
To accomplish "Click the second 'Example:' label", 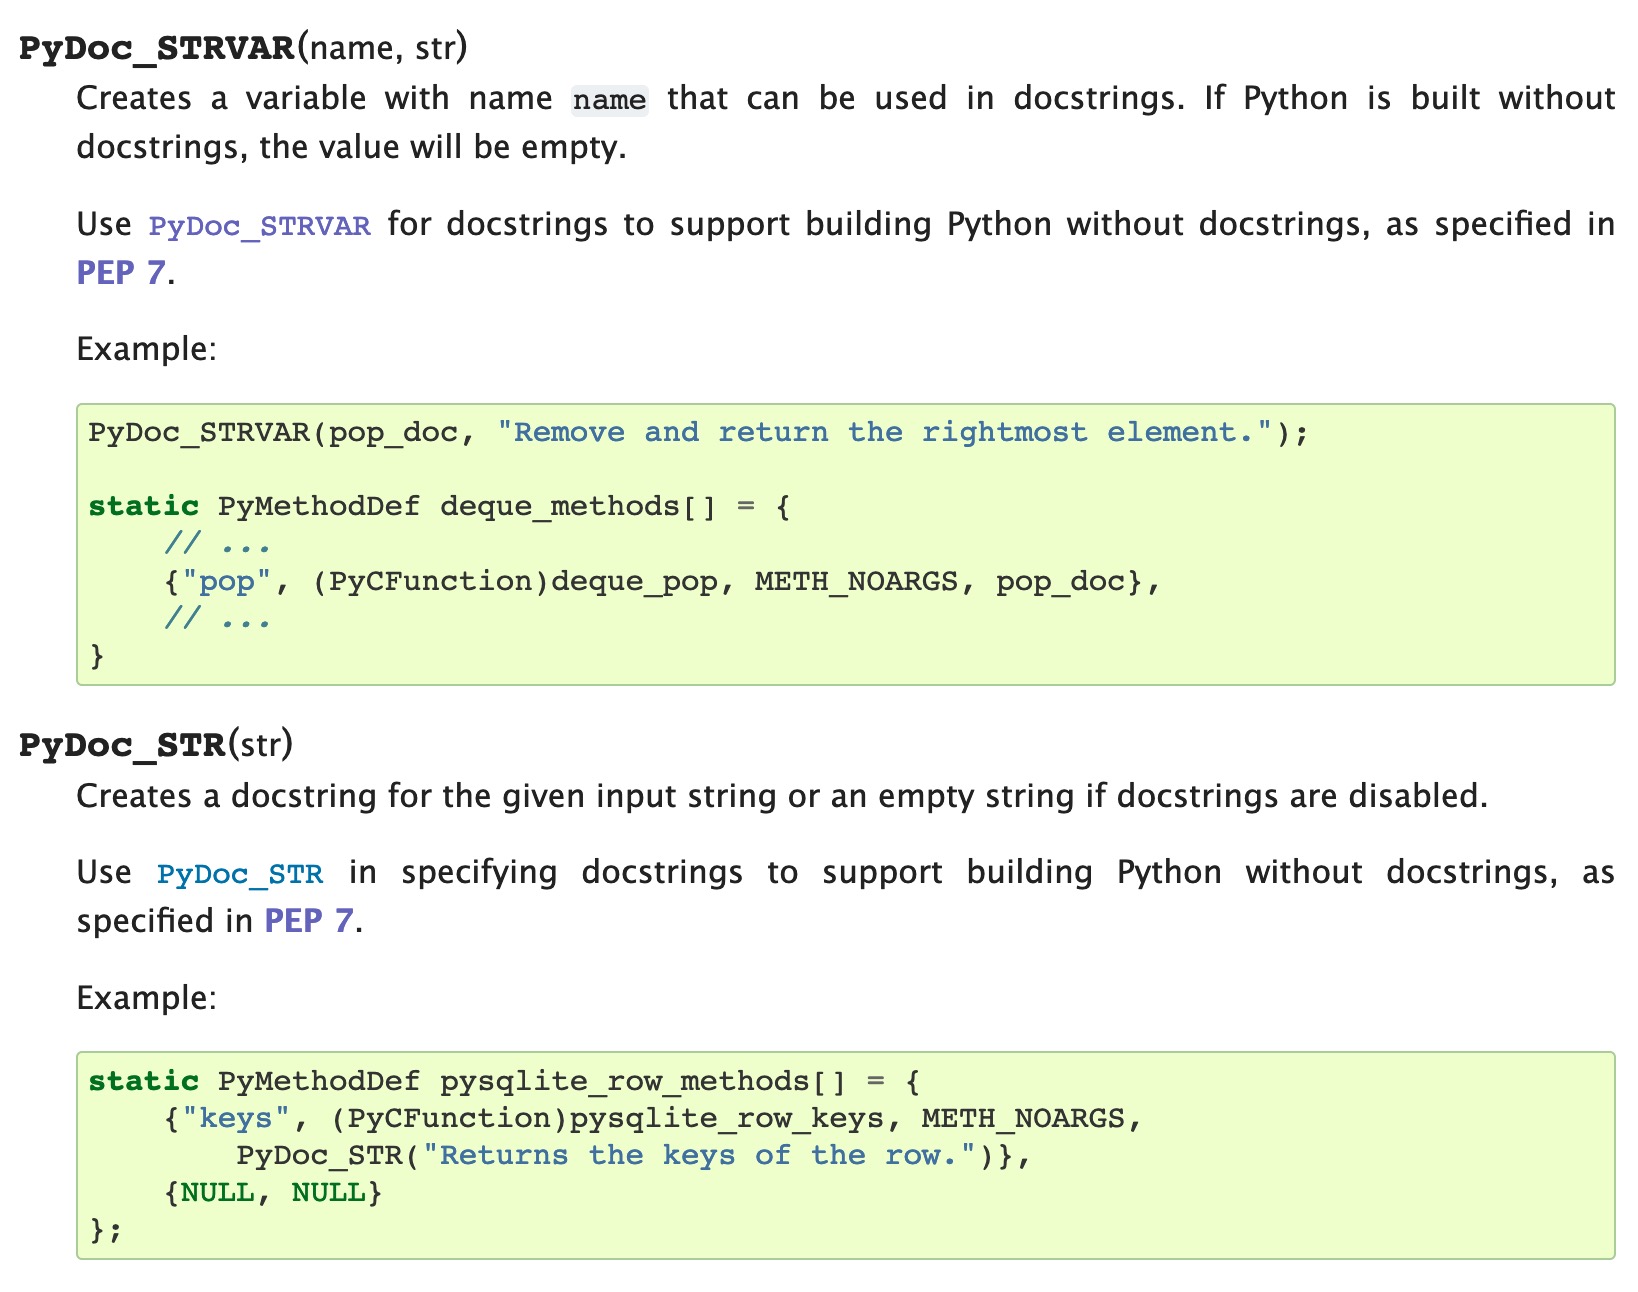I will point(147,998).
